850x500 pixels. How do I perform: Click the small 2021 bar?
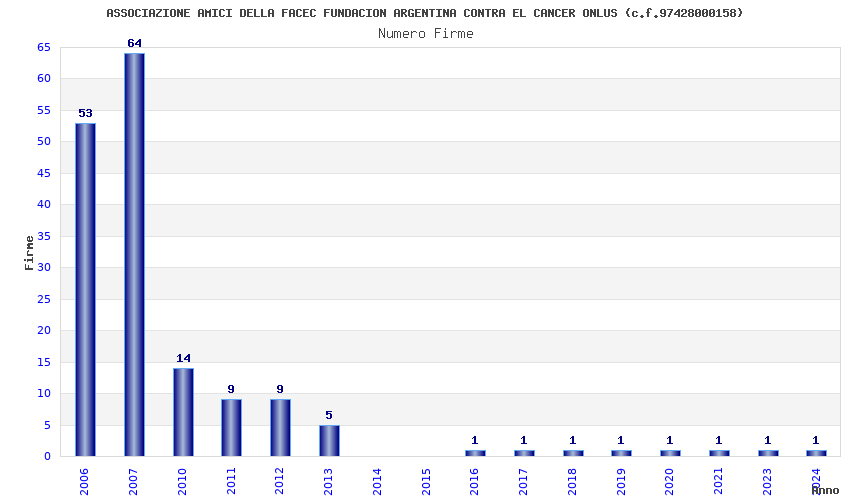click(719, 453)
